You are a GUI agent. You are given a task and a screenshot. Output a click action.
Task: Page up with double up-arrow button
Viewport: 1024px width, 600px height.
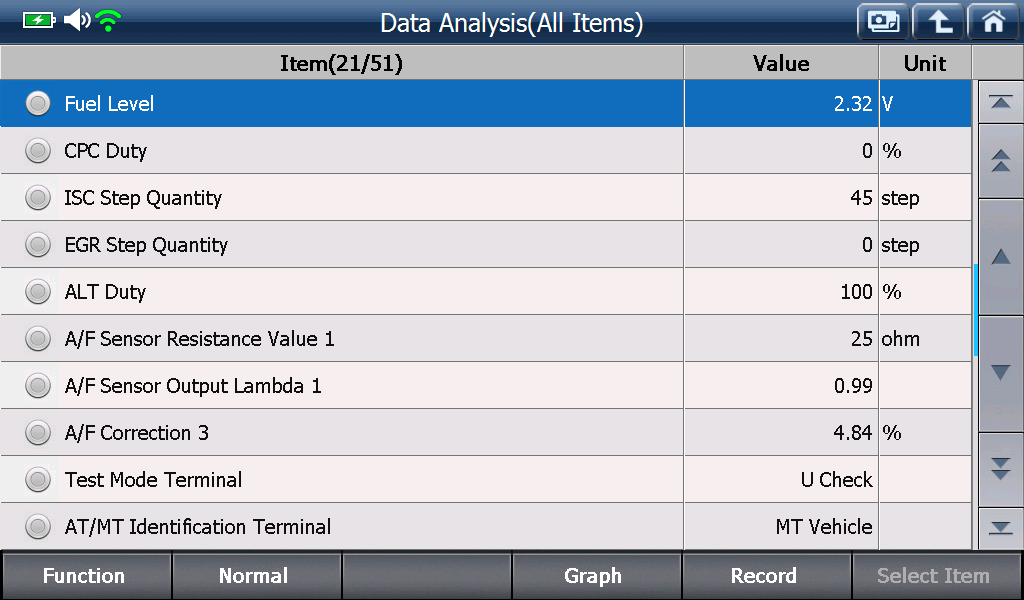tap(1000, 161)
